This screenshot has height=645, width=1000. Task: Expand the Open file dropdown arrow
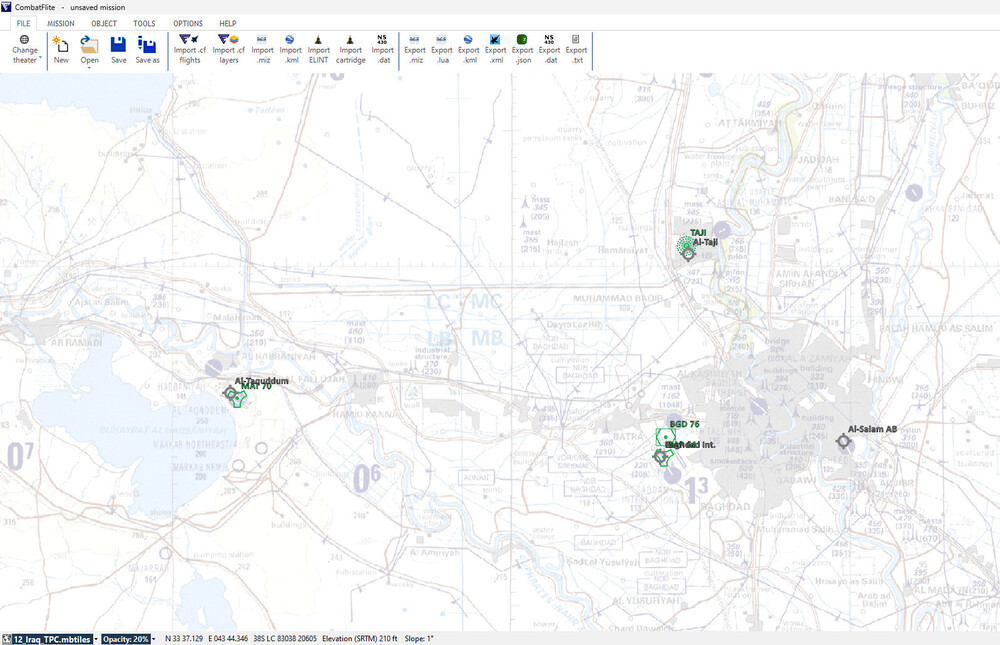(90, 68)
